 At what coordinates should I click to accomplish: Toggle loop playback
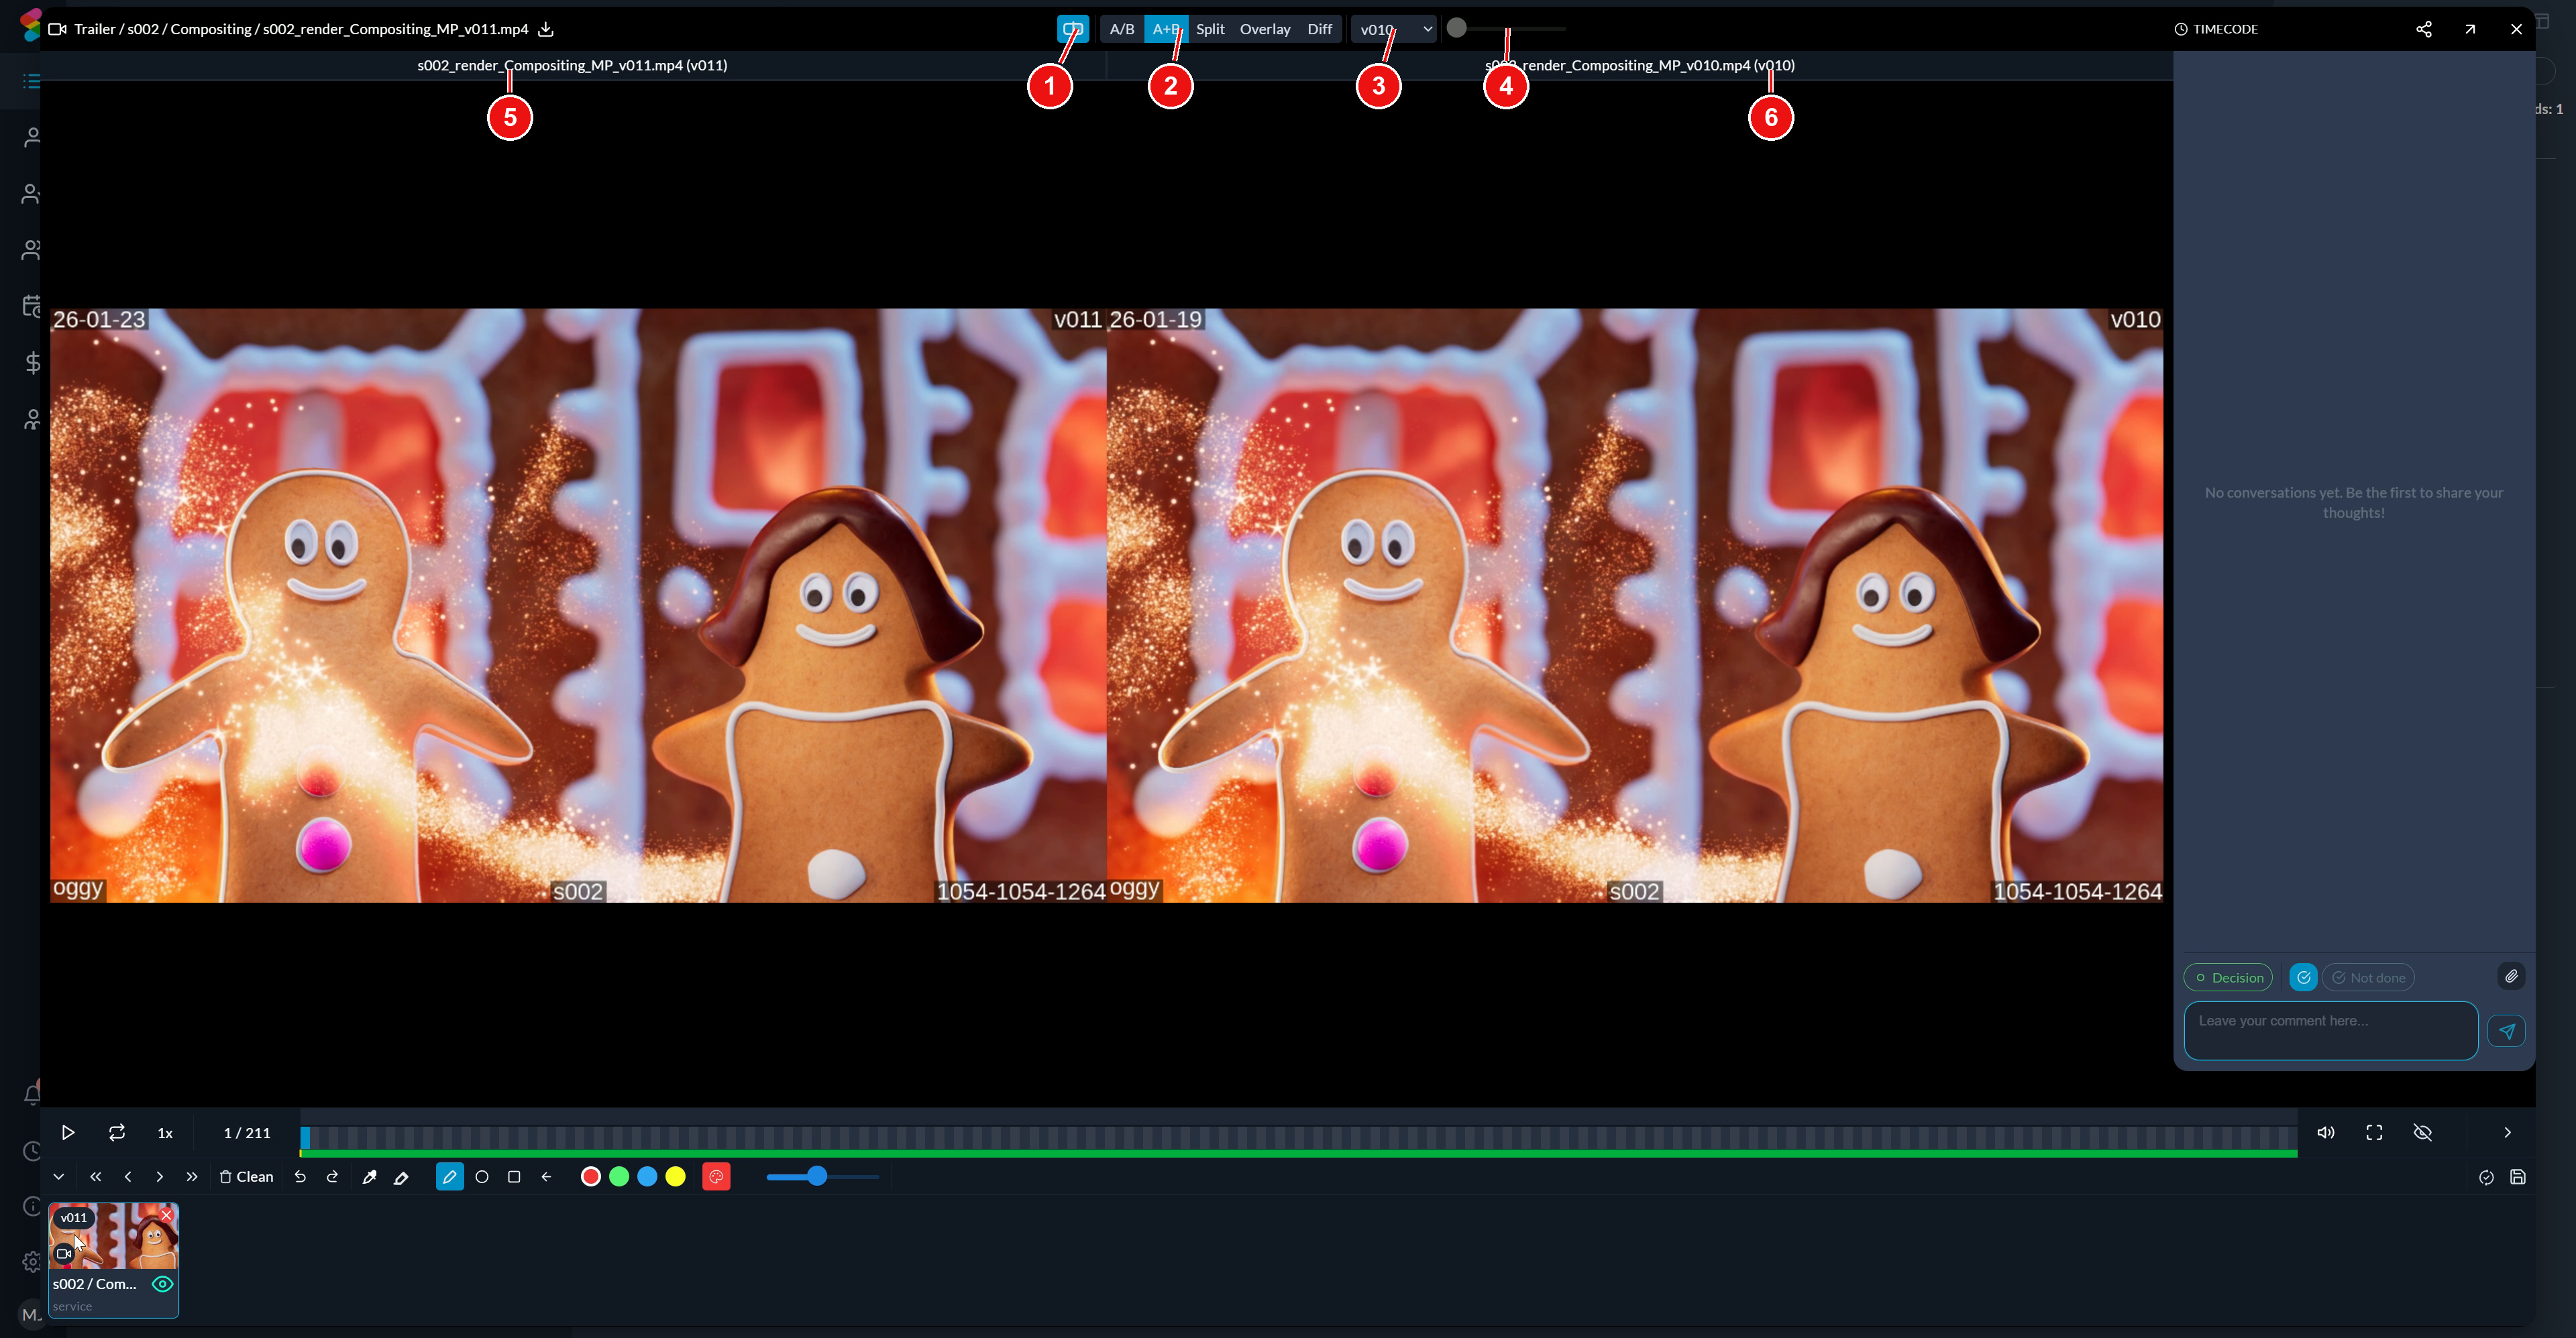coord(117,1132)
